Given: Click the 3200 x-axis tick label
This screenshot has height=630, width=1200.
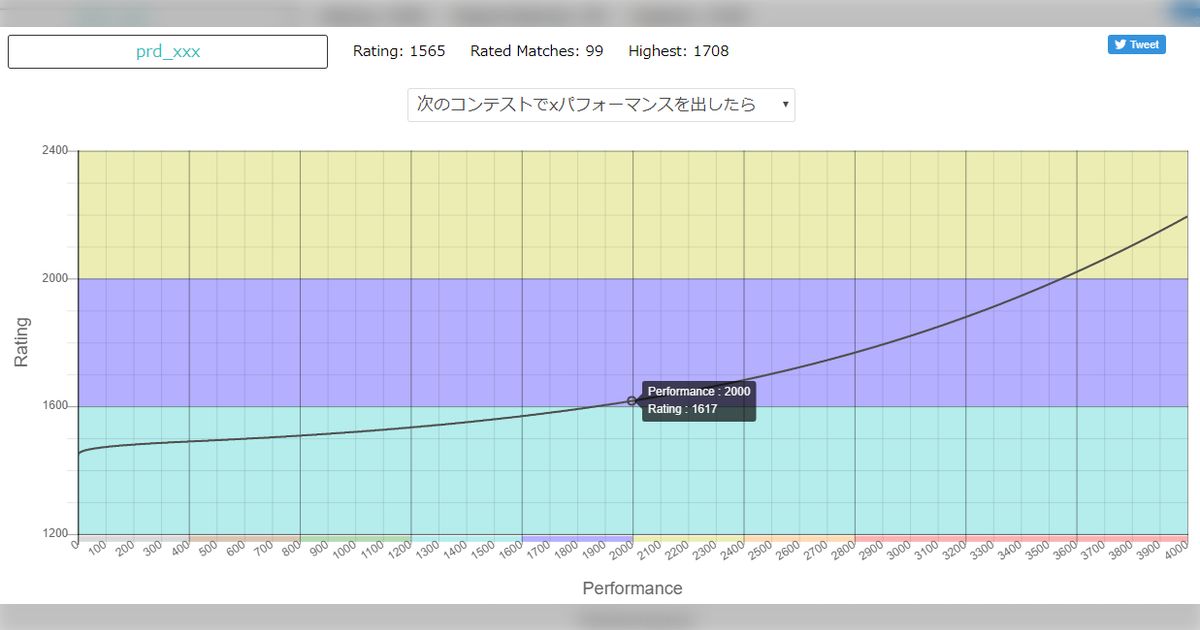Looking at the screenshot, I should click(x=953, y=551).
